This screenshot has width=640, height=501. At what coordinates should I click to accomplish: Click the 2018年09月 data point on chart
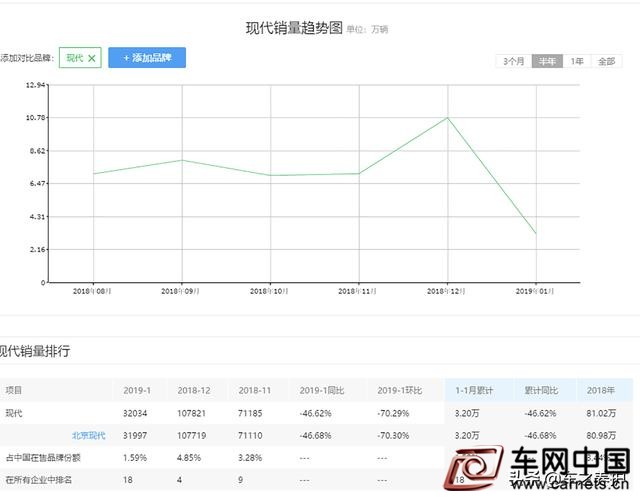pos(182,160)
